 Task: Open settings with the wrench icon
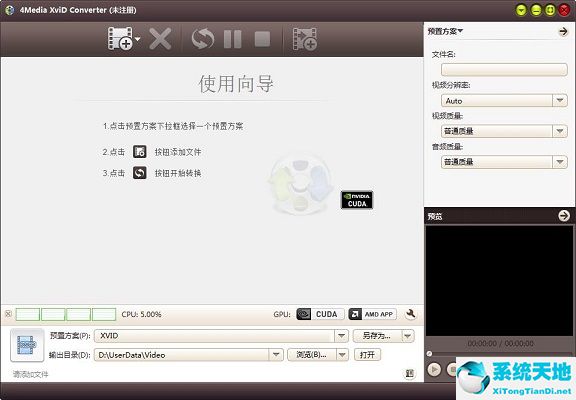pyautogui.click(x=411, y=314)
